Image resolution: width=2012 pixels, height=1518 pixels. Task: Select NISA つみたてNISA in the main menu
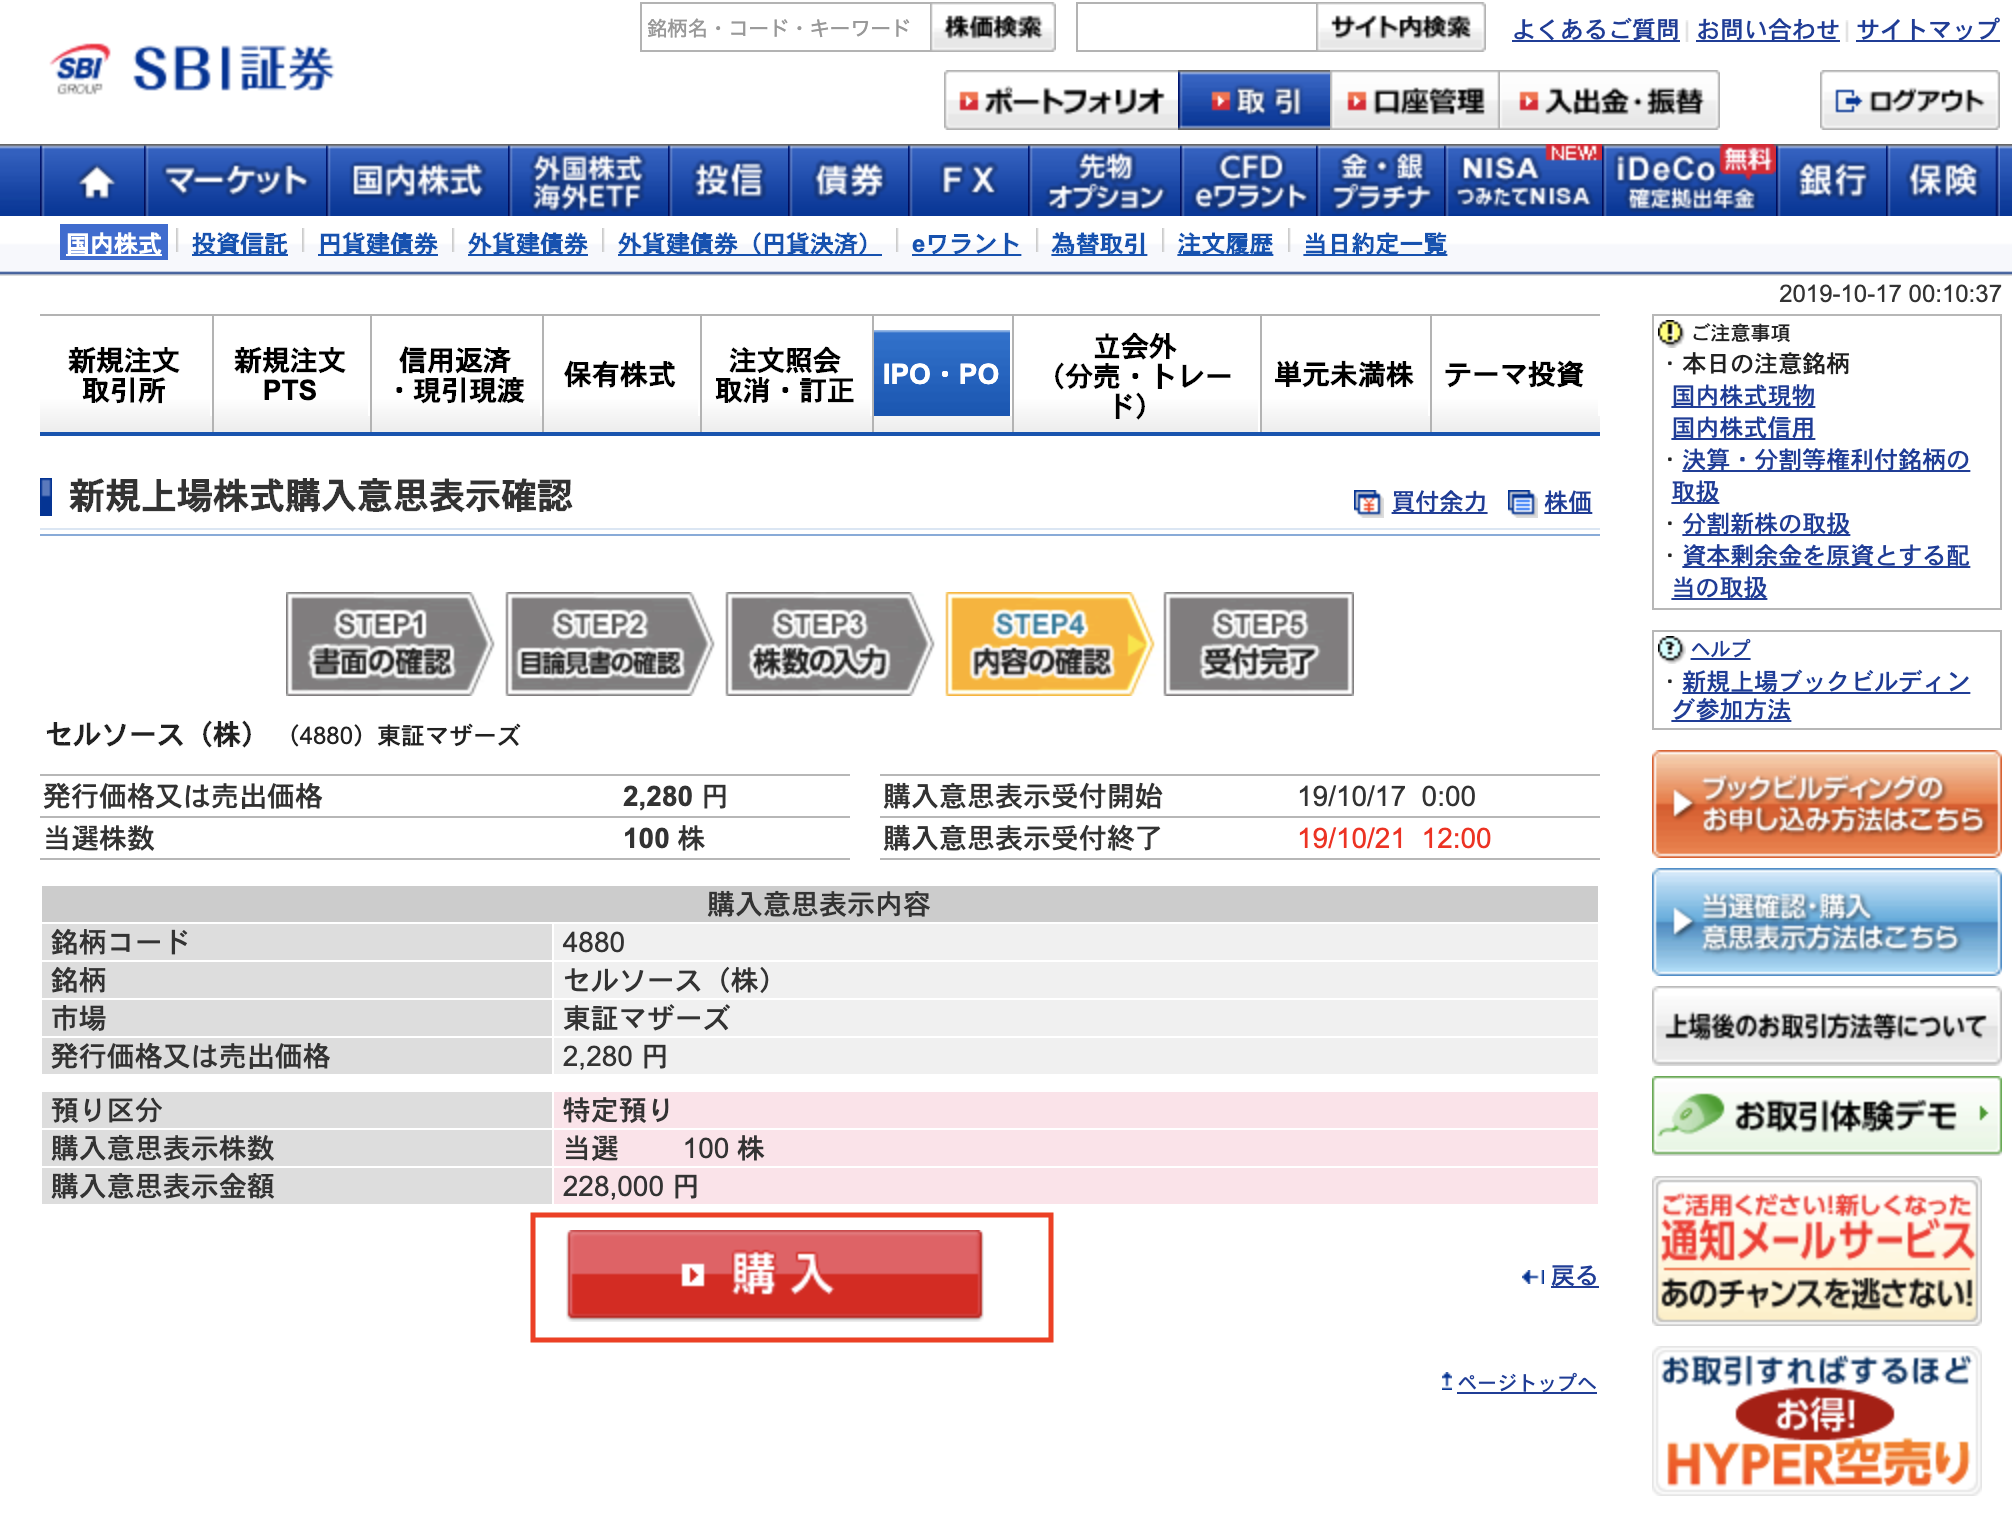pos(1524,181)
